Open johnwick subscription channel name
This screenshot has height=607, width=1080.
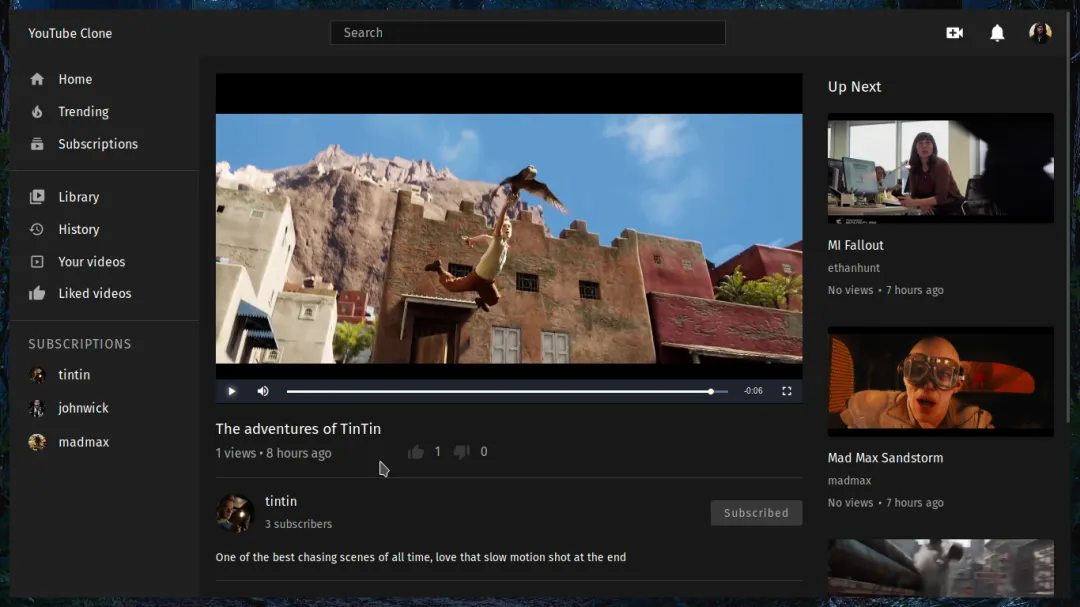click(x=83, y=408)
